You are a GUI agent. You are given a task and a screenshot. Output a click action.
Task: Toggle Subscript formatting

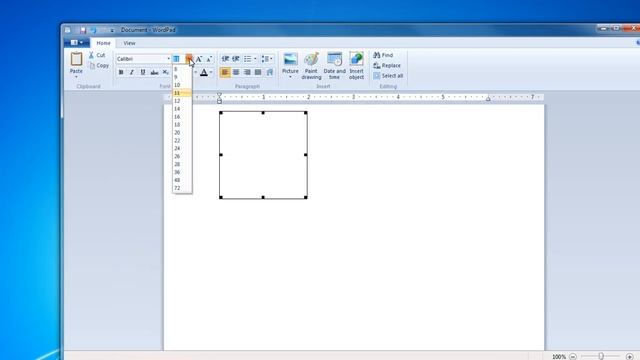[165, 72]
